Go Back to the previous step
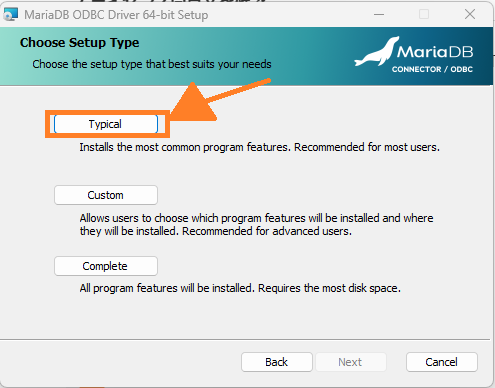The height and width of the screenshot is (388, 495). pos(277,362)
